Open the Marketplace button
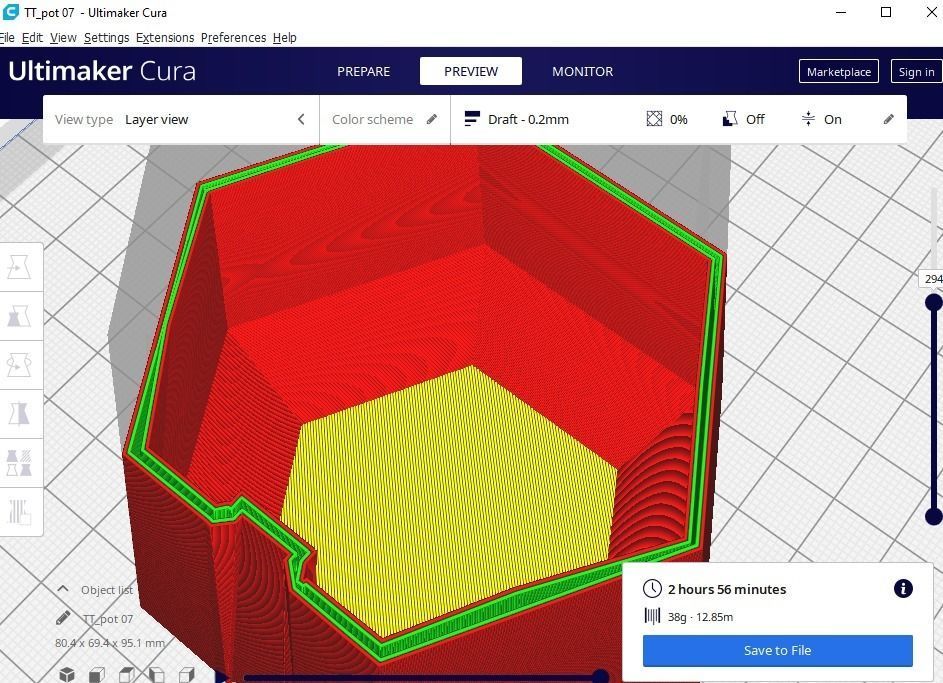Screen dimensions: 943x683 point(838,72)
